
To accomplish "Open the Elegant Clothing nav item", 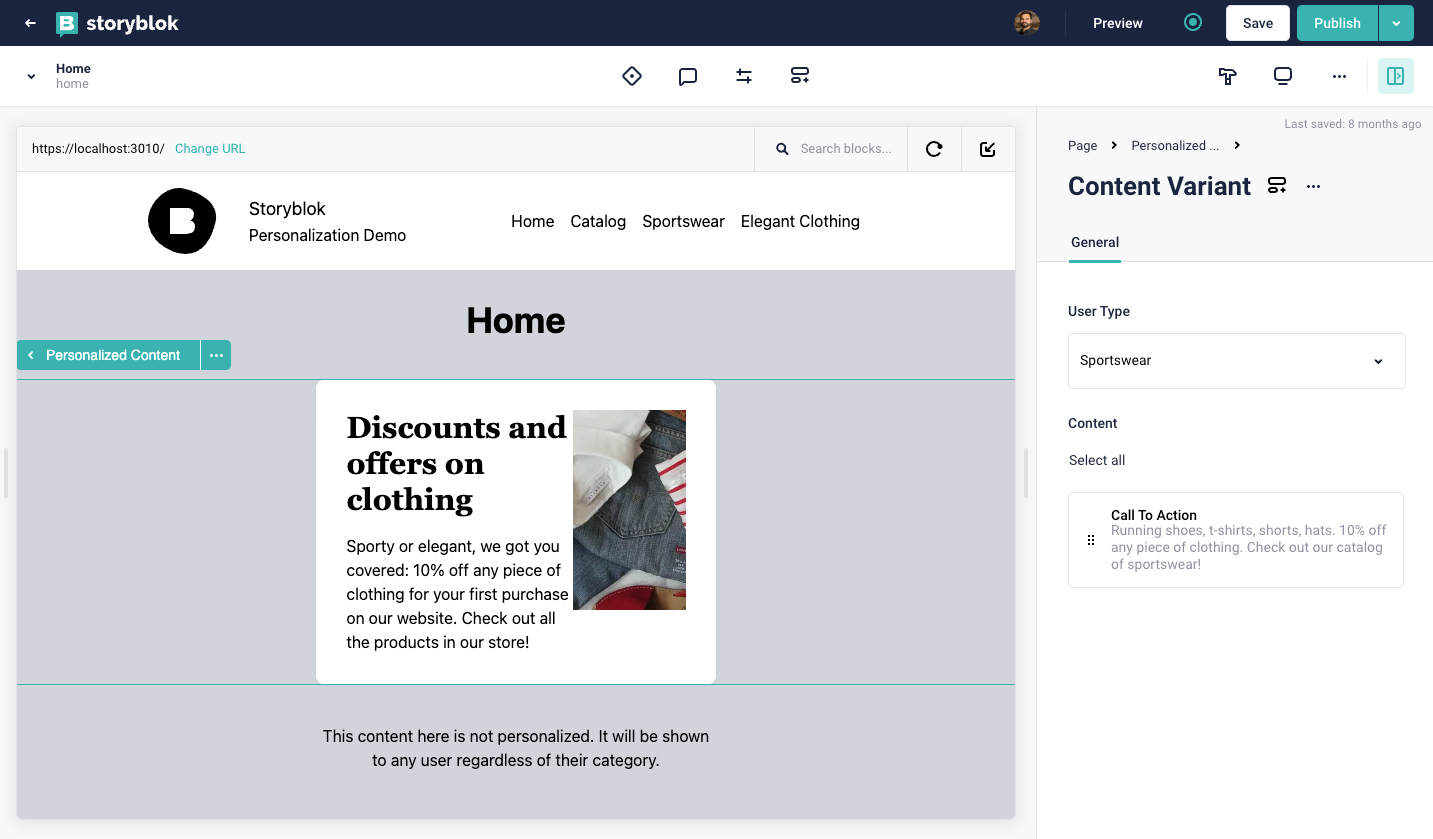I will (x=800, y=221).
